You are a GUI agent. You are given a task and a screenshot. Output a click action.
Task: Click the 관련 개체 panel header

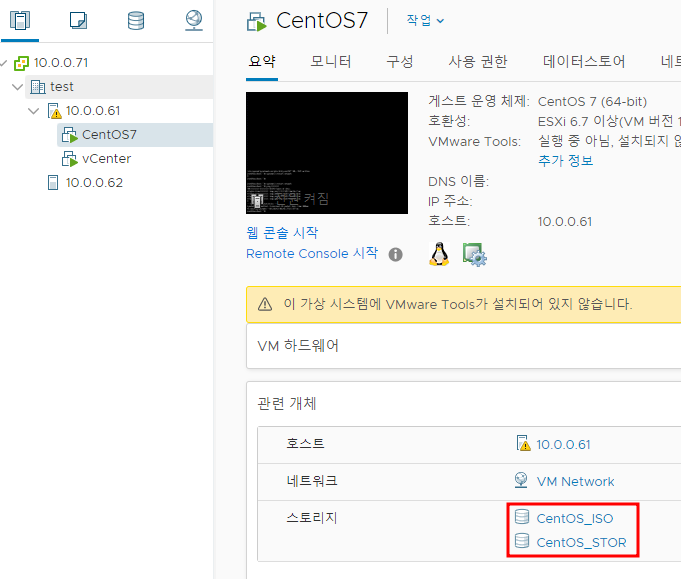click(x=287, y=404)
